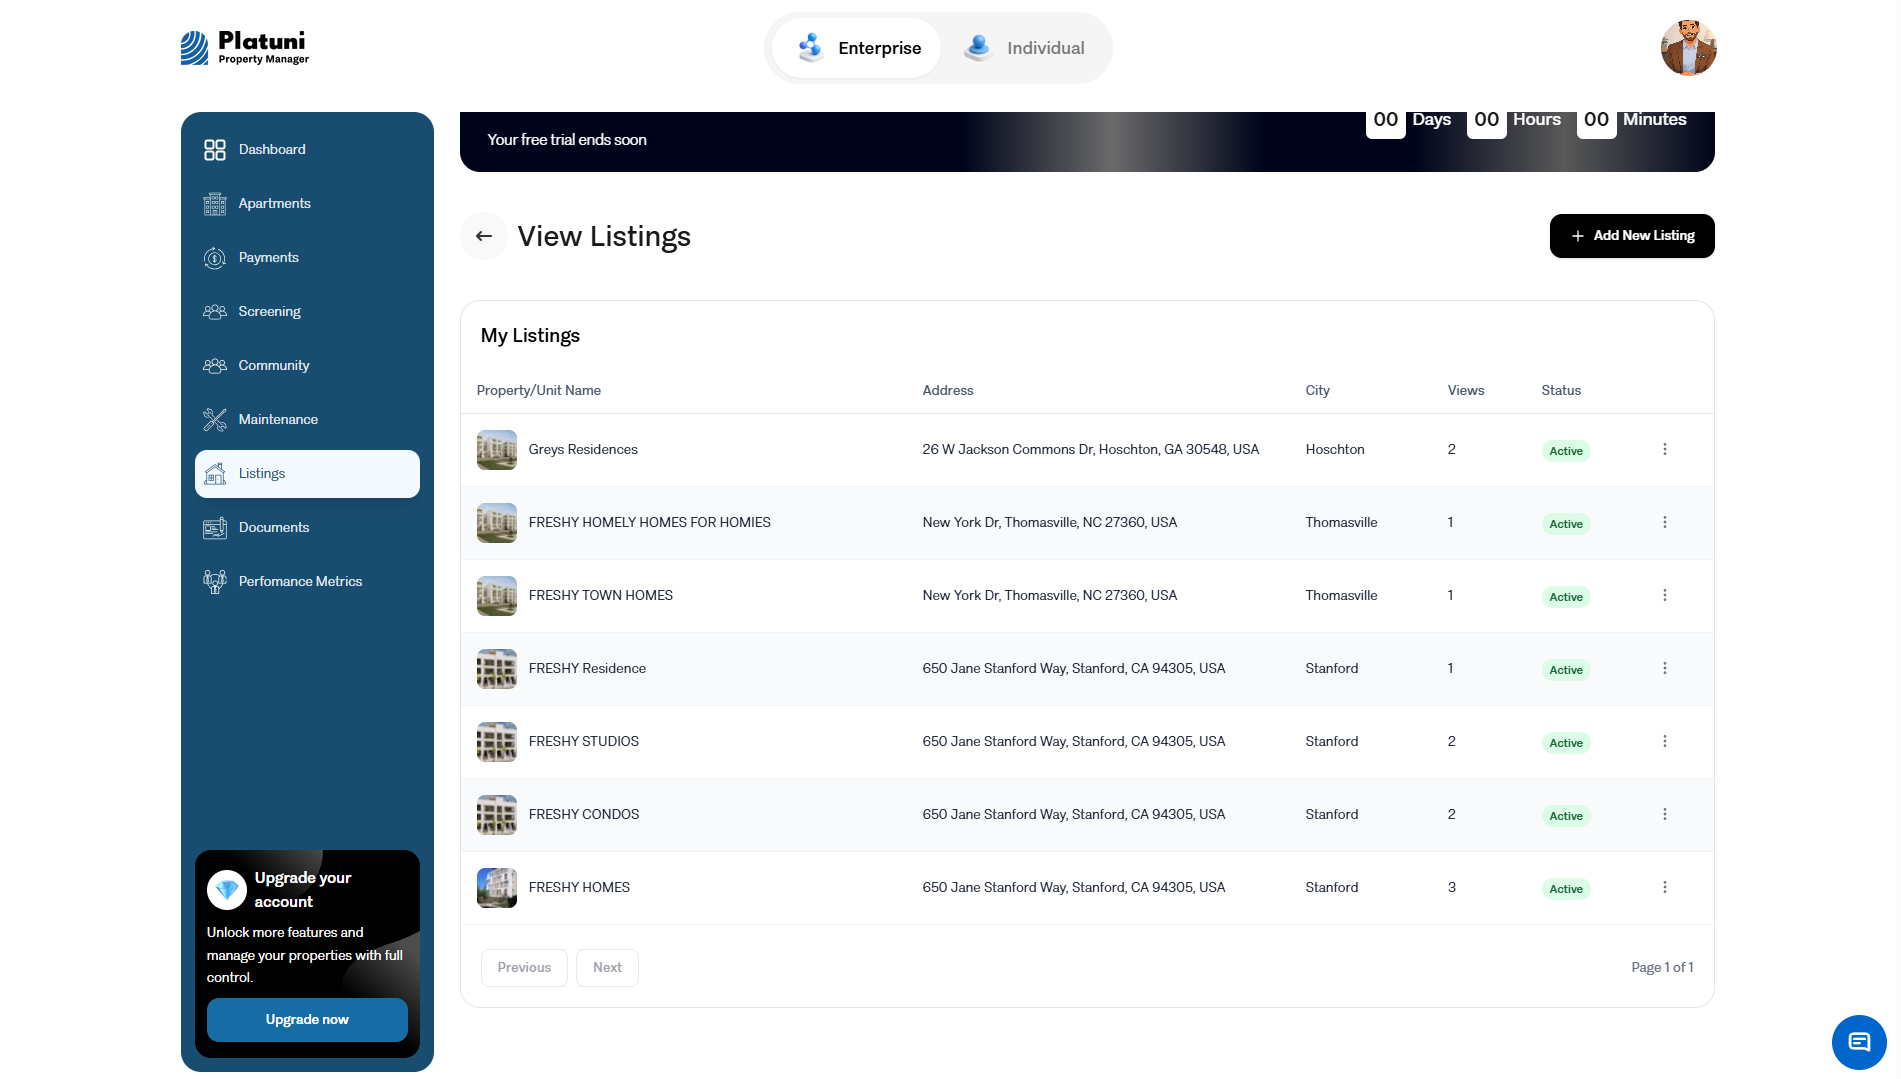Click the Payments coin icon
This screenshot has height=1079, width=1901.
coord(215,258)
